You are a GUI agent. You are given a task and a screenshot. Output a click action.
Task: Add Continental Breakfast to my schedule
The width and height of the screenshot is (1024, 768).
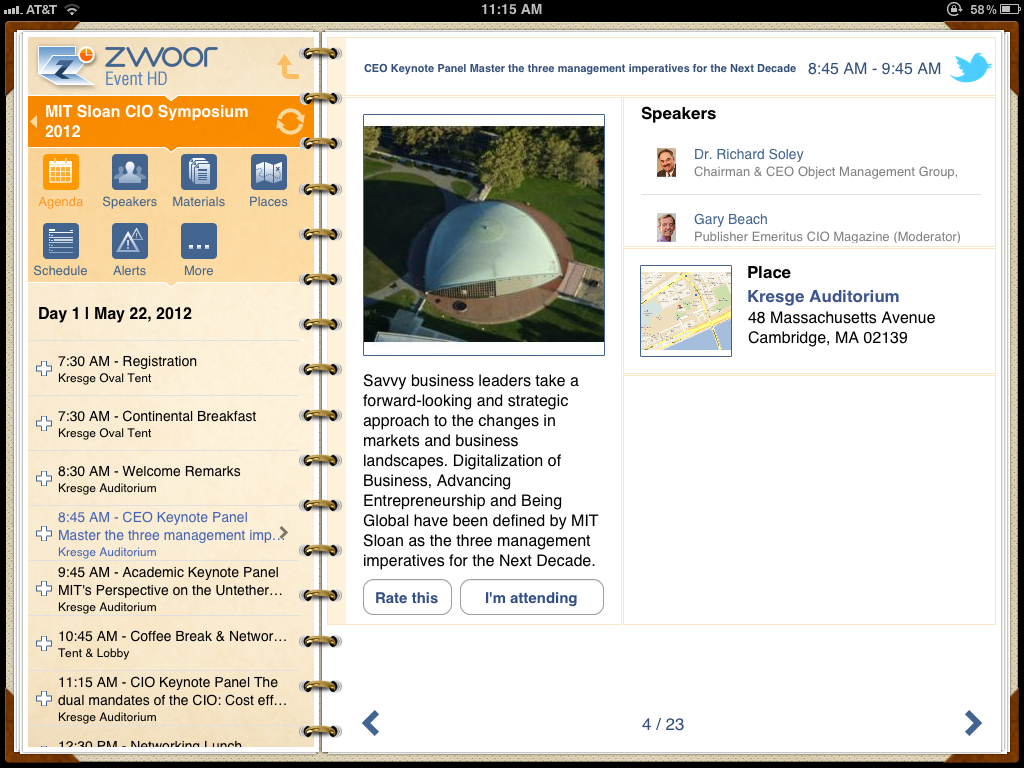(44, 423)
